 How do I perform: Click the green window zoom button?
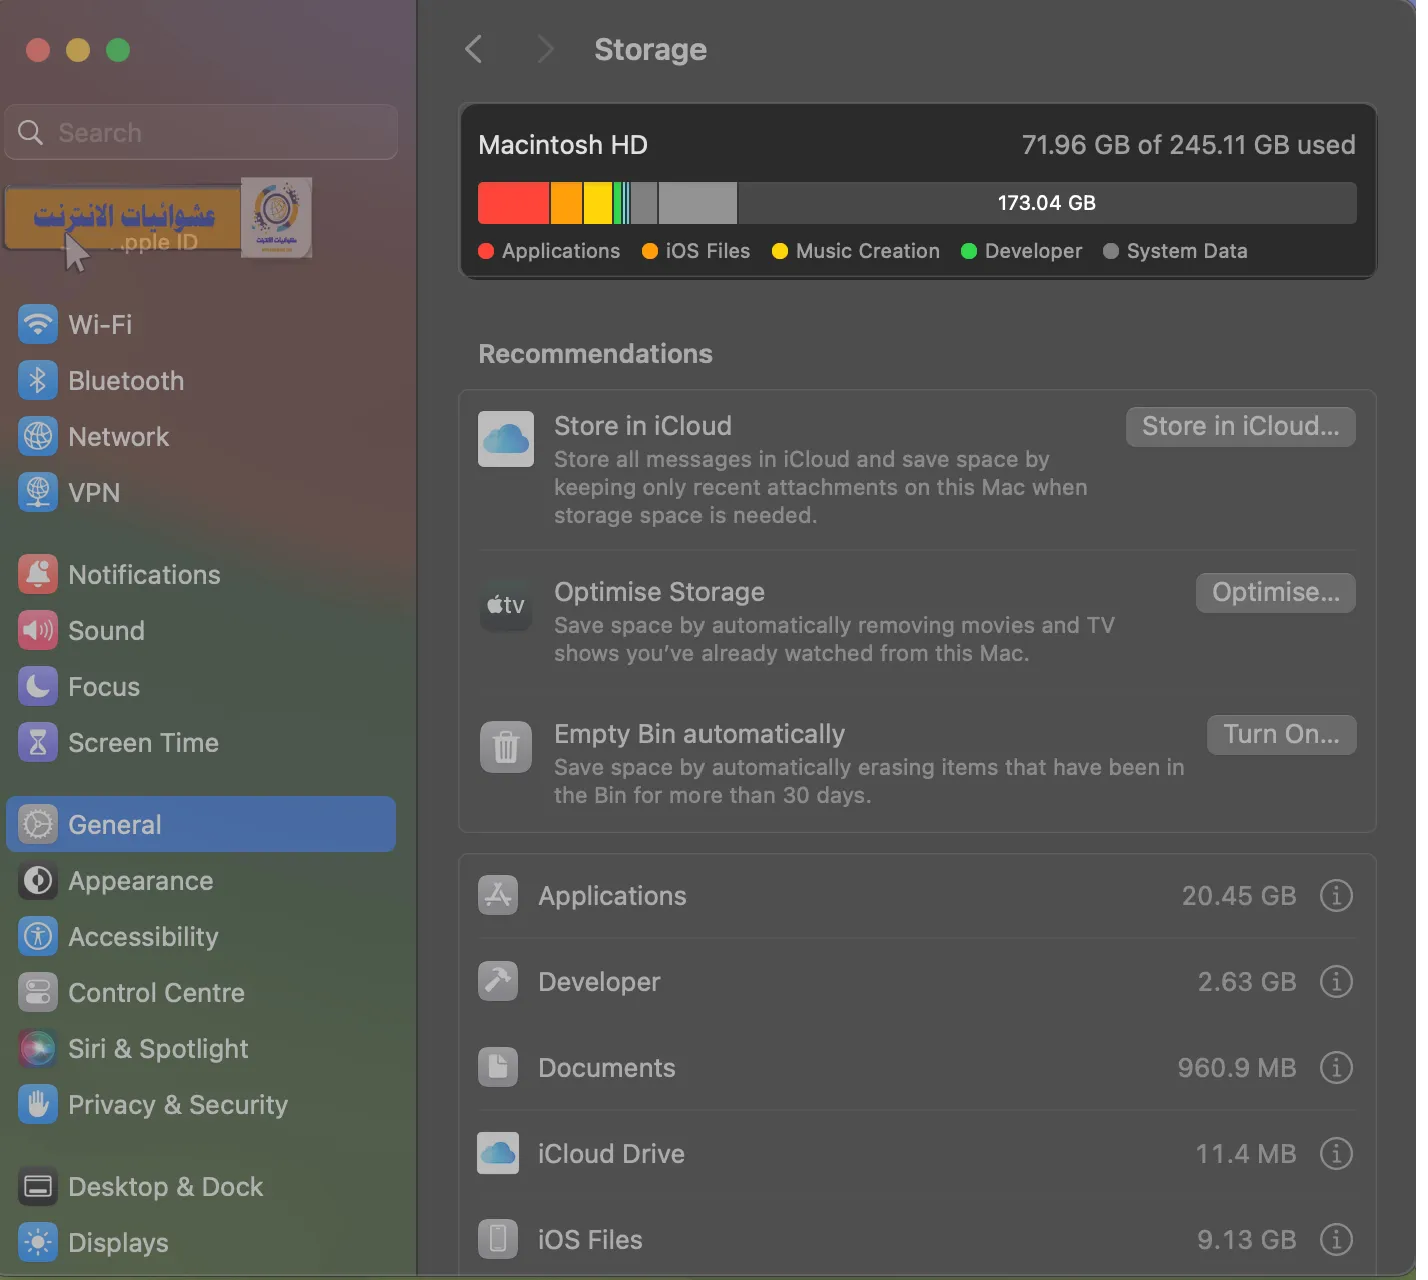pos(118,50)
